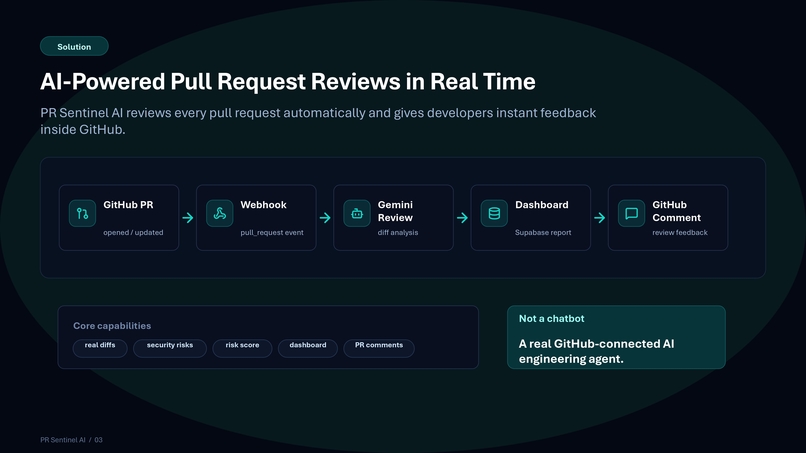806x453 pixels.
Task: Click the arrow between Gemini Review and Dashboard
Action: [462, 218]
